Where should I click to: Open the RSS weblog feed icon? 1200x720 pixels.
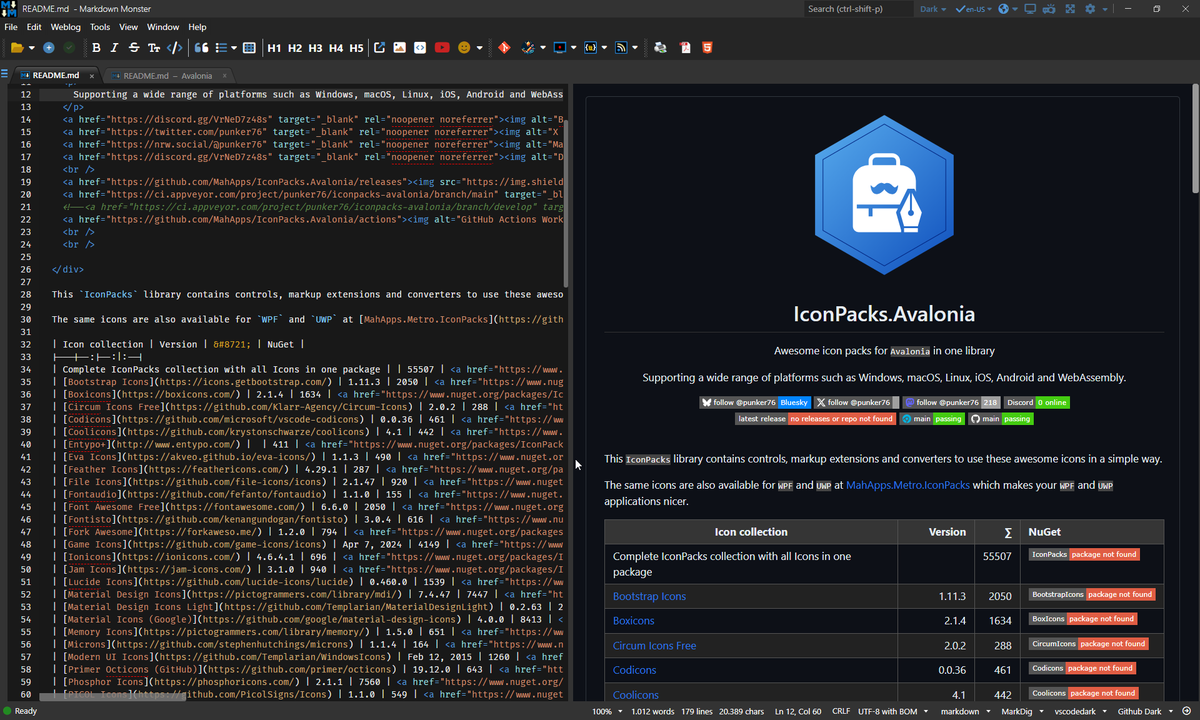621,47
